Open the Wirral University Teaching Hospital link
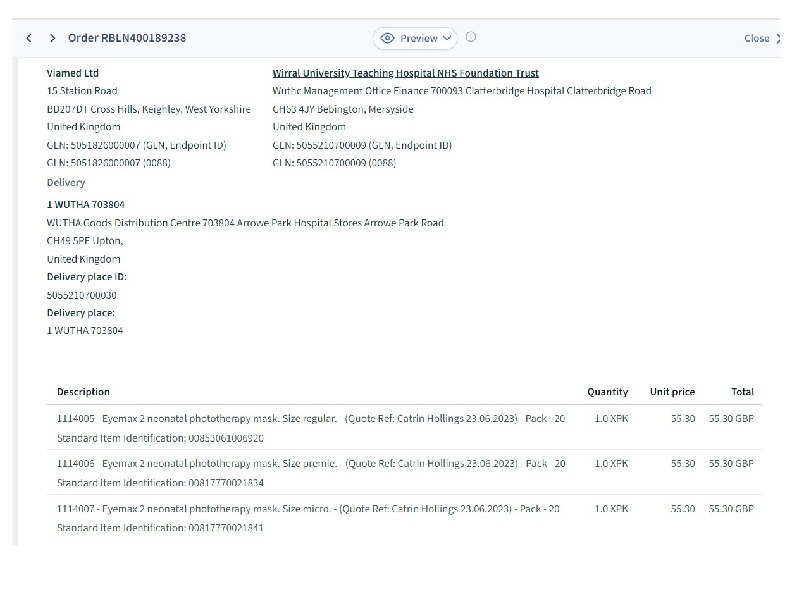 tap(405, 73)
